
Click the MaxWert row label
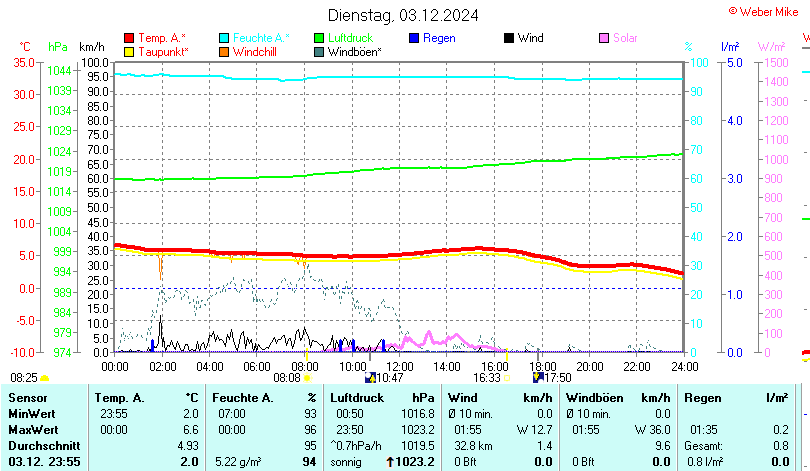pos(34,430)
